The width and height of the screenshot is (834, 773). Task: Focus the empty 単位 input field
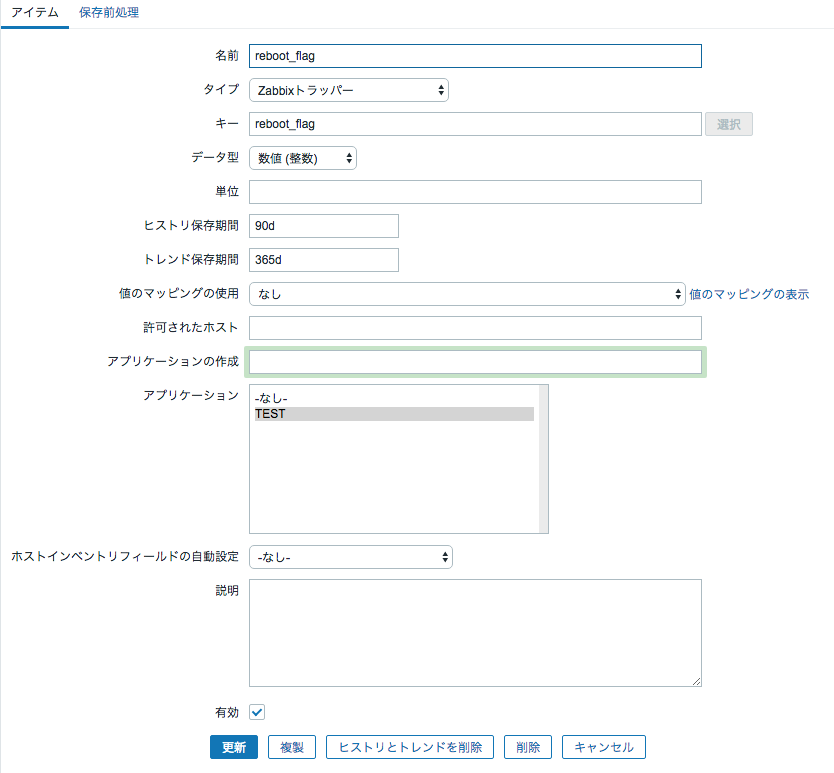coord(475,191)
